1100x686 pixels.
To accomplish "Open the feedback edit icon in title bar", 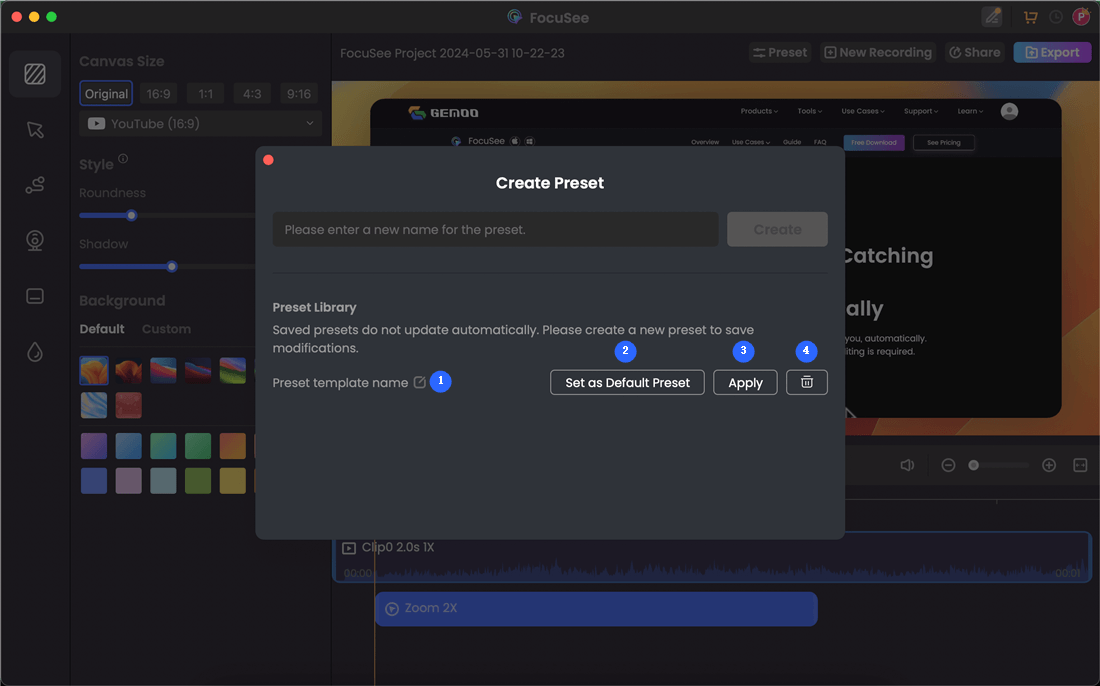I will (x=992, y=17).
